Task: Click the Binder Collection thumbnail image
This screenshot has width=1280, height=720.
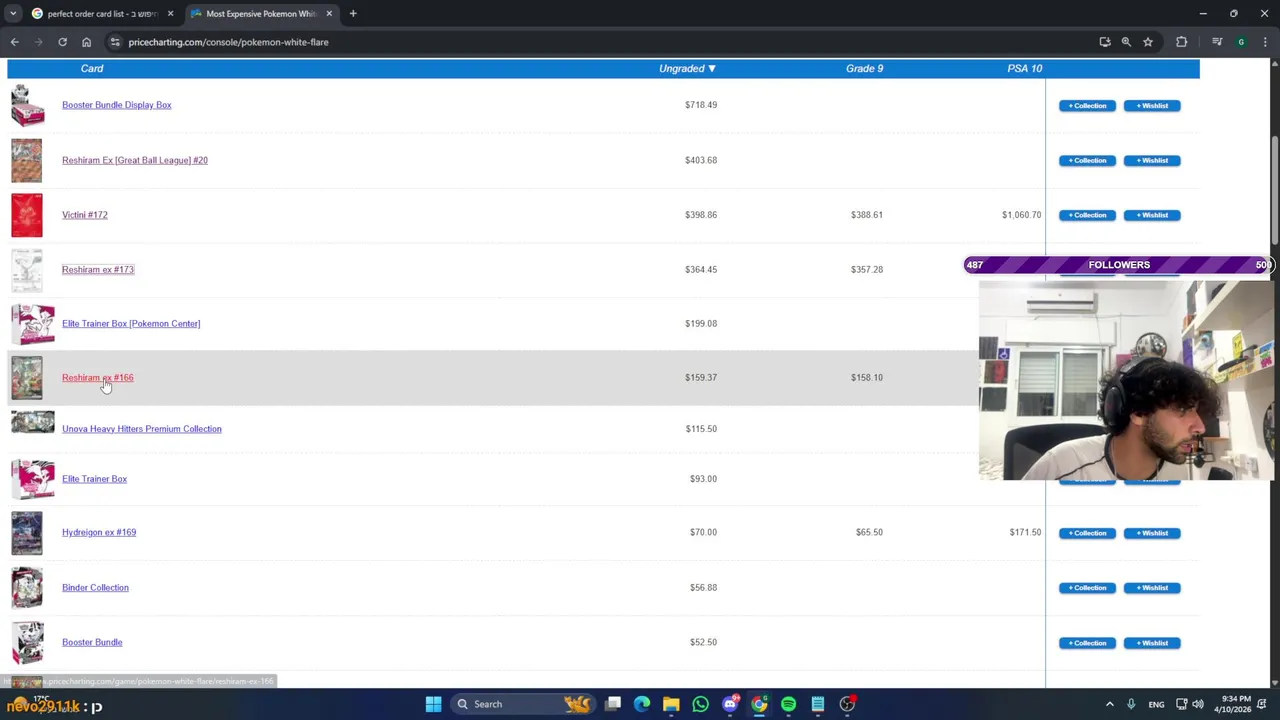Action: (27, 588)
